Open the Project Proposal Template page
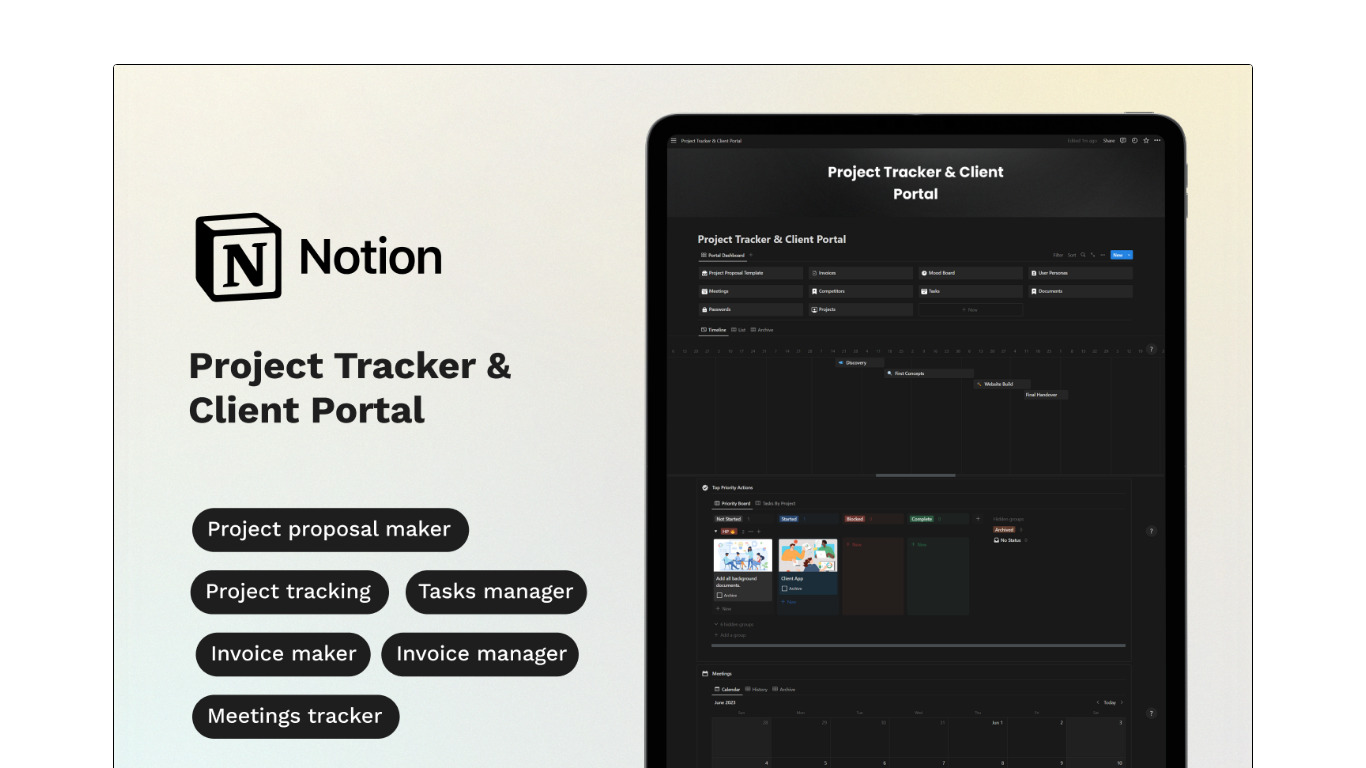The height and width of the screenshot is (768, 1366). 751,273
